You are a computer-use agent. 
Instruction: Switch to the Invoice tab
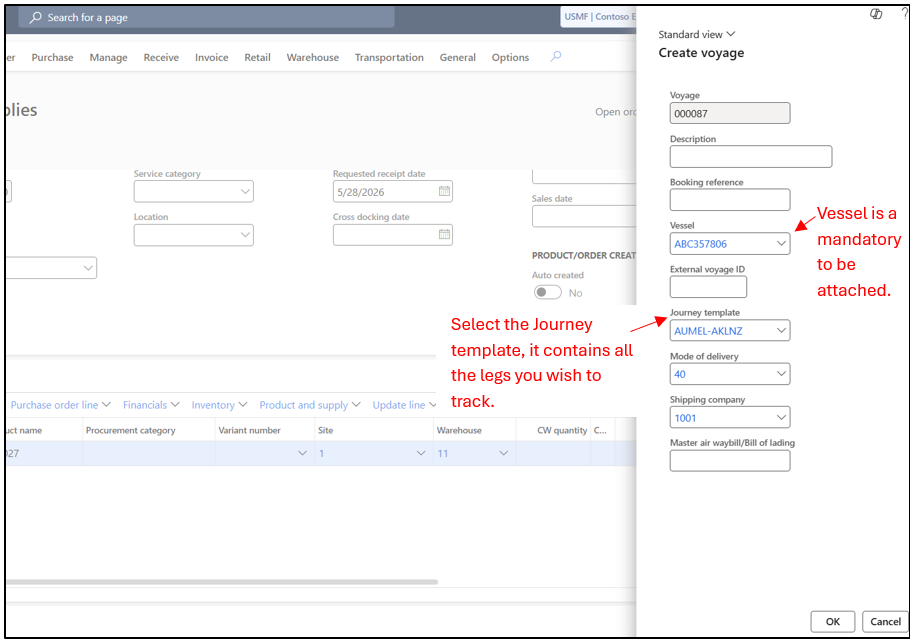point(211,57)
